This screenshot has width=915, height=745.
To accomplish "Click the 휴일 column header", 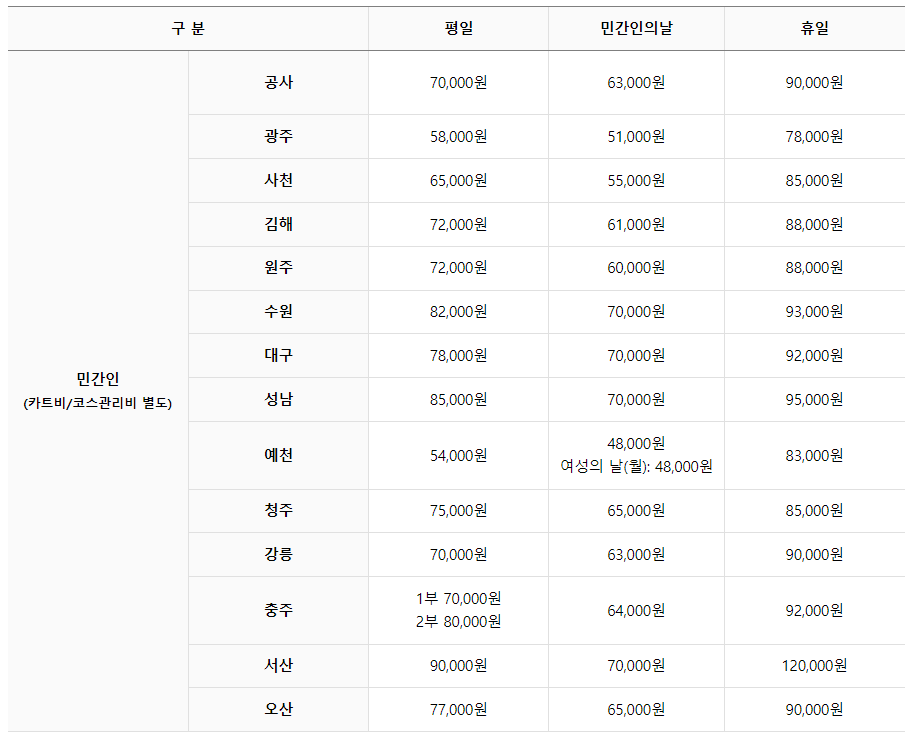I will tap(815, 28).
